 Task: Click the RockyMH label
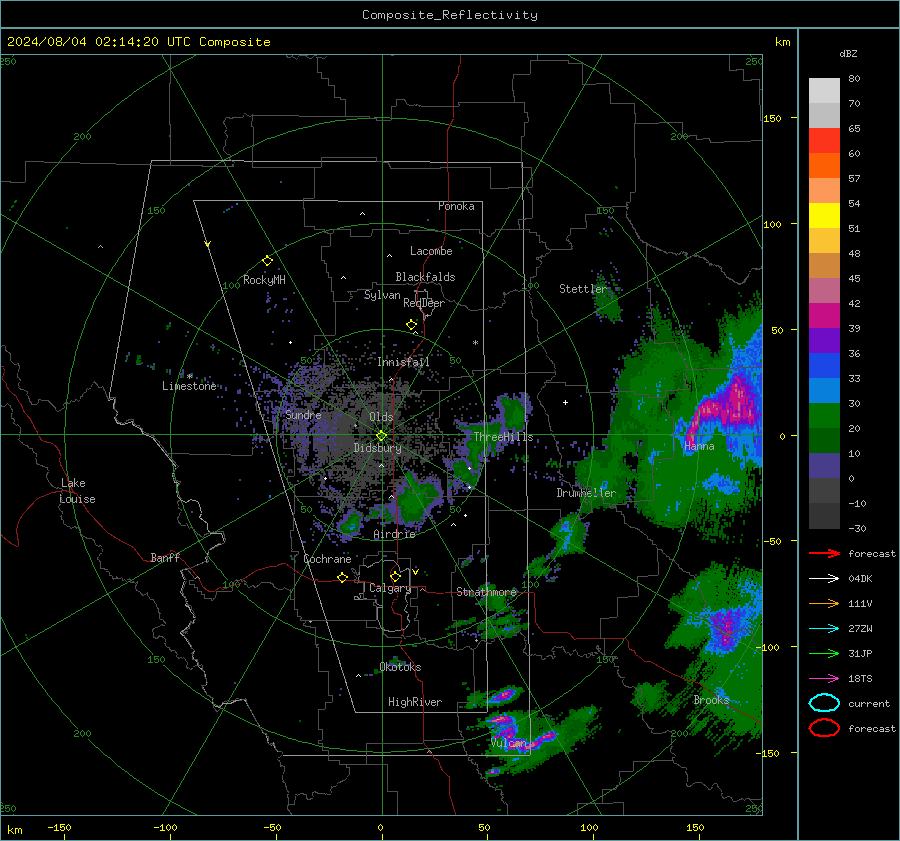pyautogui.click(x=264, y=280)
